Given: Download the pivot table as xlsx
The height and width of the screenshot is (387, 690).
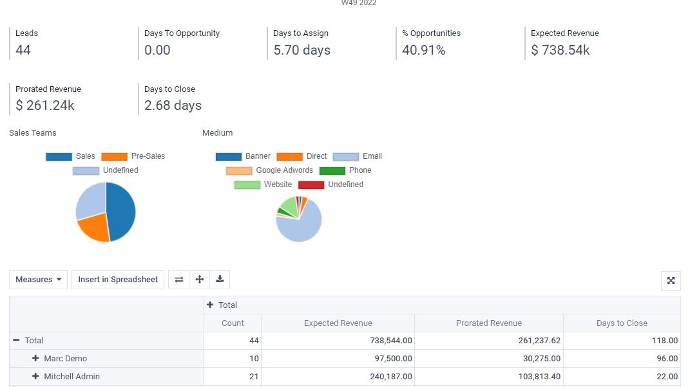Looking at the screenshot, I should 220,280.
